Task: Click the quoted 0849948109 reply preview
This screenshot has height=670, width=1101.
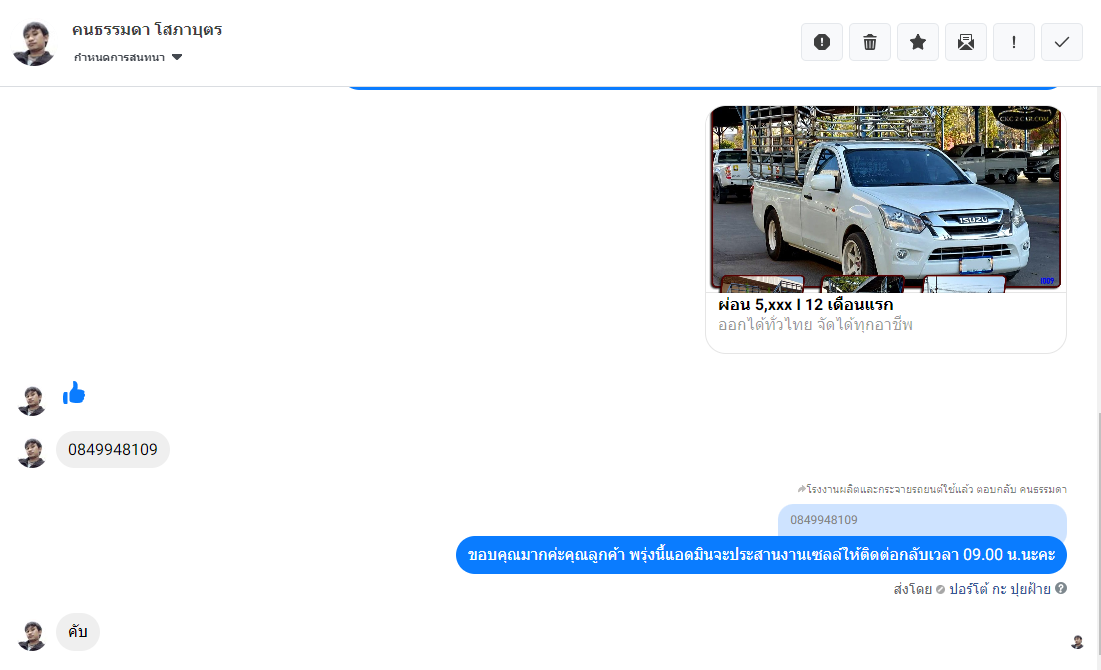Action: (922, 520)
